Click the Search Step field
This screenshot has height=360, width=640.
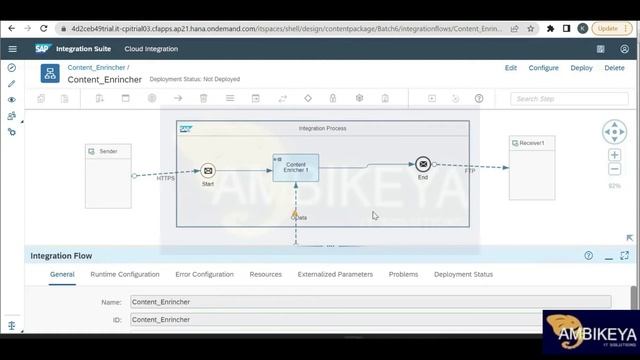(x=569, y=99)
